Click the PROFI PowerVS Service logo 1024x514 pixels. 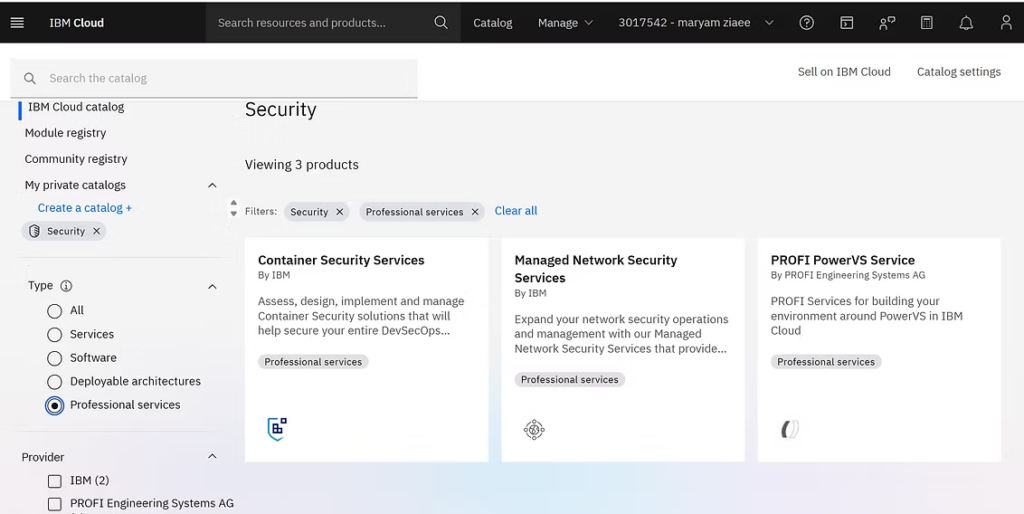tap(790, 429)
